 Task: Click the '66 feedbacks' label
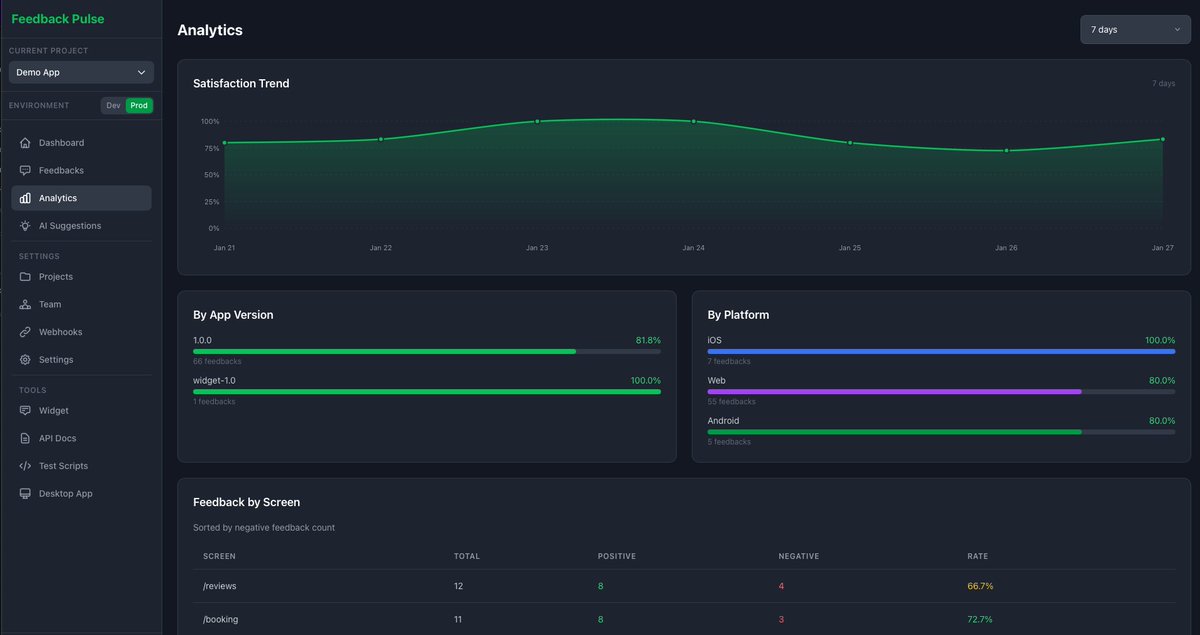[x=217, y=361]
